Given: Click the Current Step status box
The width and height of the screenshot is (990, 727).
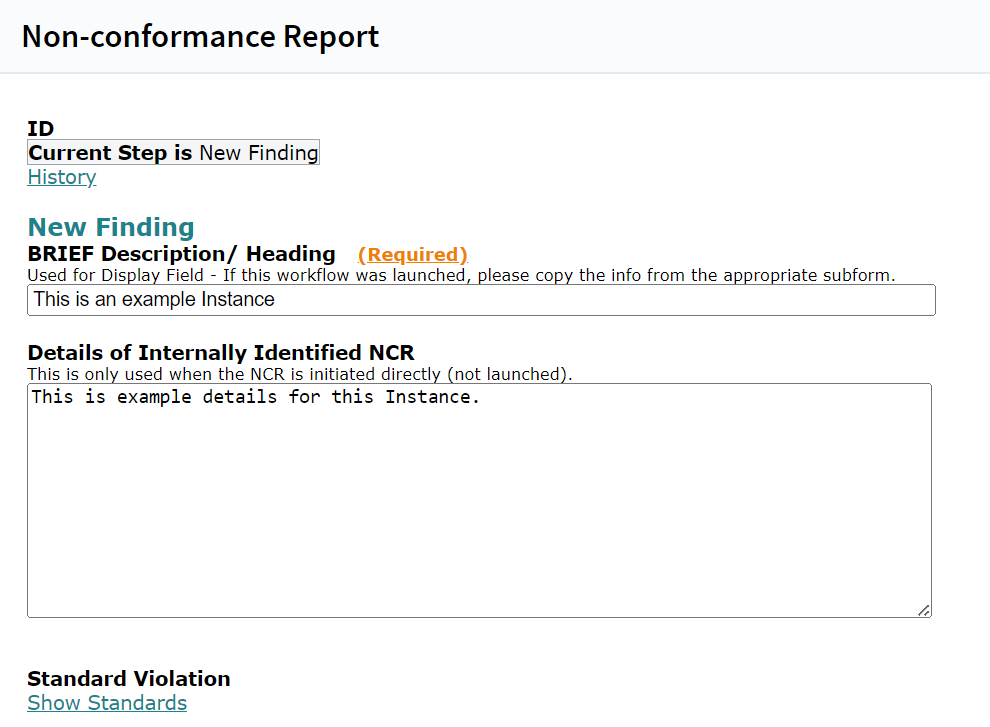Looking at the screenshot, I should click(x=173, y=153).
